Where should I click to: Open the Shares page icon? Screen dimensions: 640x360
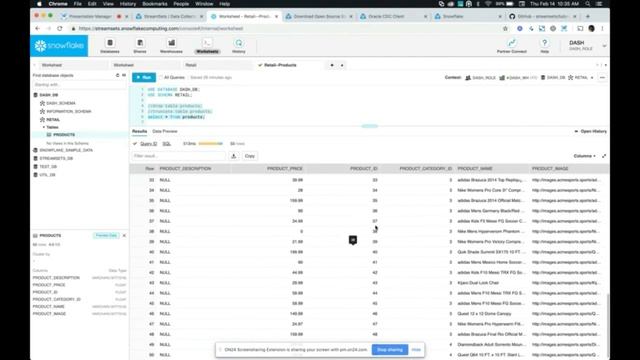click(x=140, y=43)
